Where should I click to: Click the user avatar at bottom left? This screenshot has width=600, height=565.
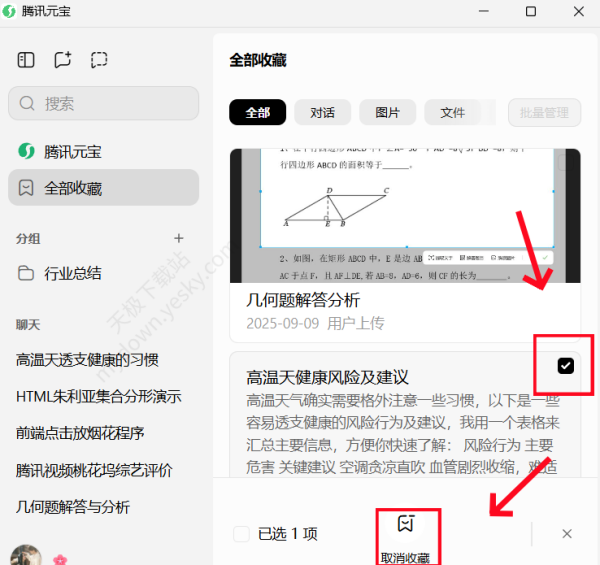26,556
